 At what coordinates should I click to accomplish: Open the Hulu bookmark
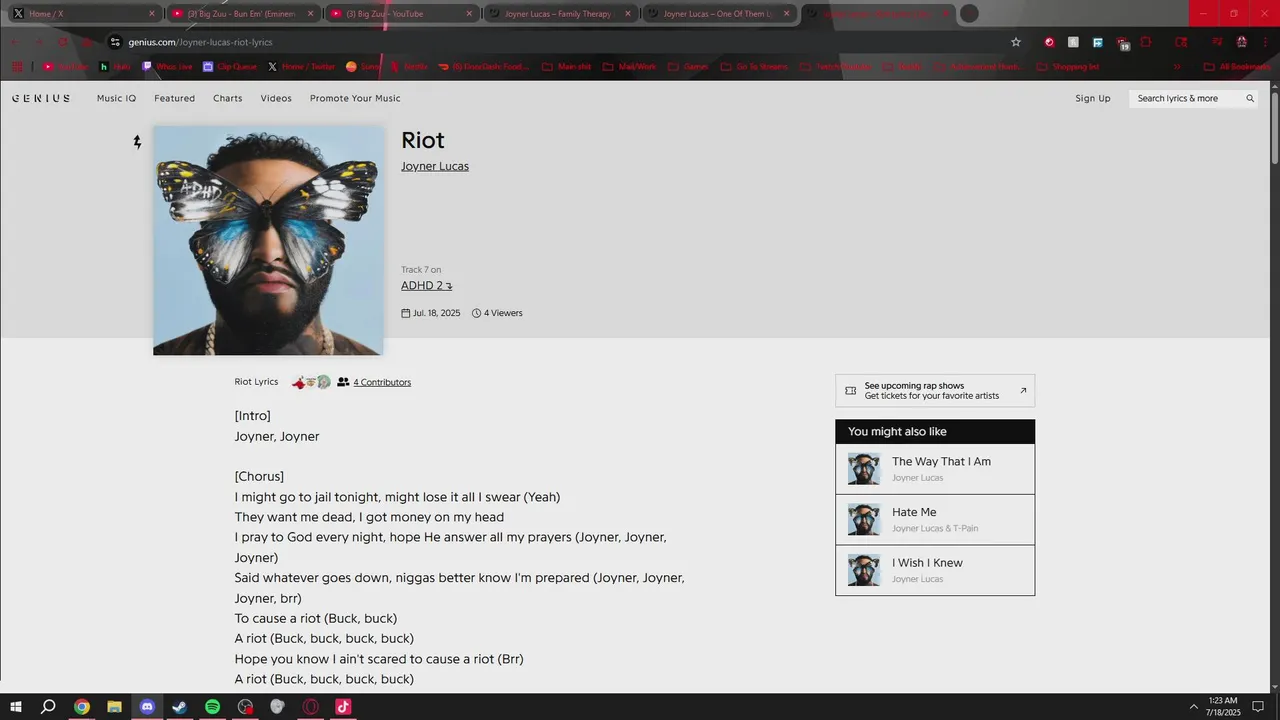[x=115, y=67]
